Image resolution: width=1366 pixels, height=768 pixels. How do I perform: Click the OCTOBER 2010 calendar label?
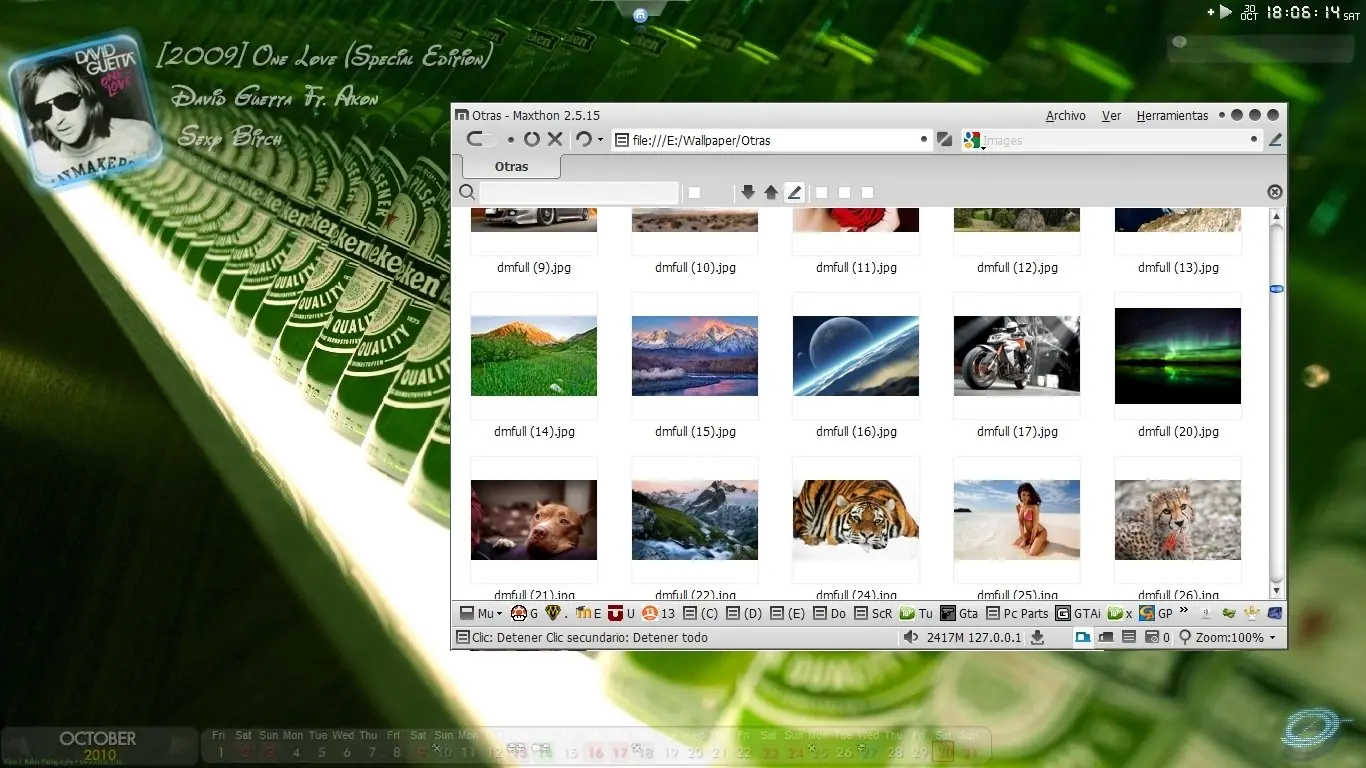click(99, 745)
